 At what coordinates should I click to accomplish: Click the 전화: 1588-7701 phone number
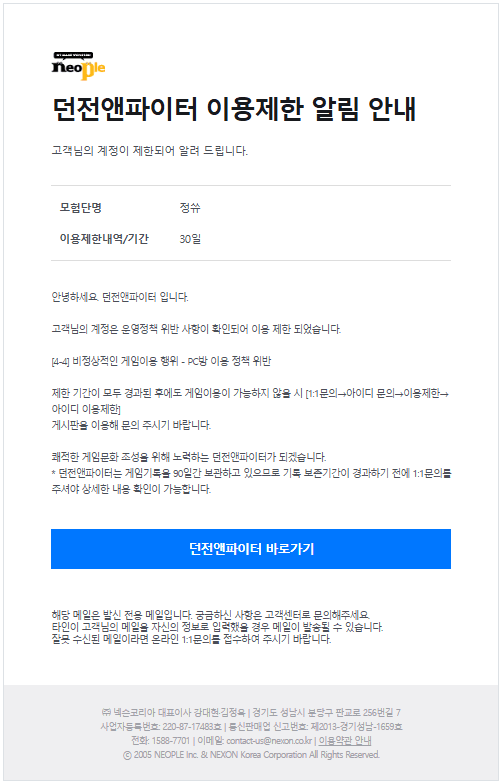coord(160,741)
